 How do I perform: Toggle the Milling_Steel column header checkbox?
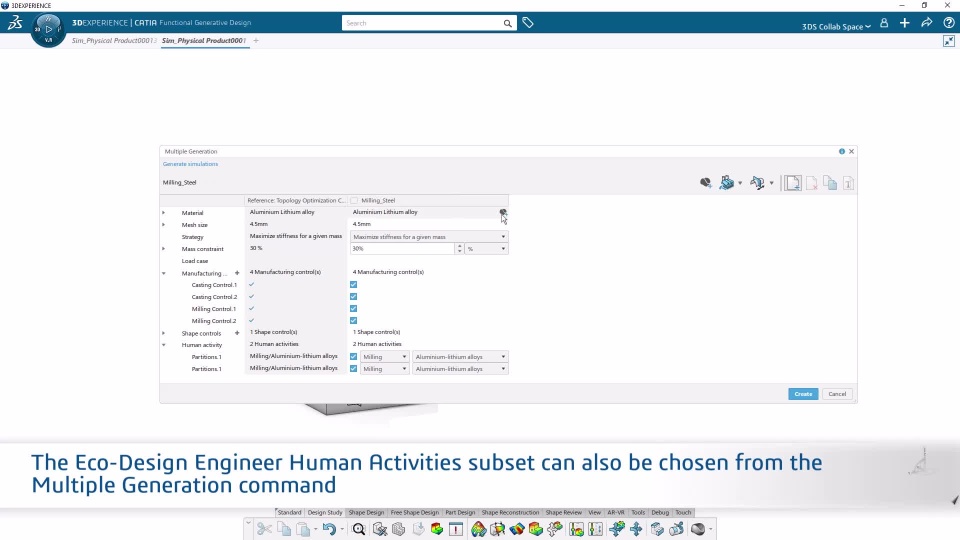coord(354,200)
